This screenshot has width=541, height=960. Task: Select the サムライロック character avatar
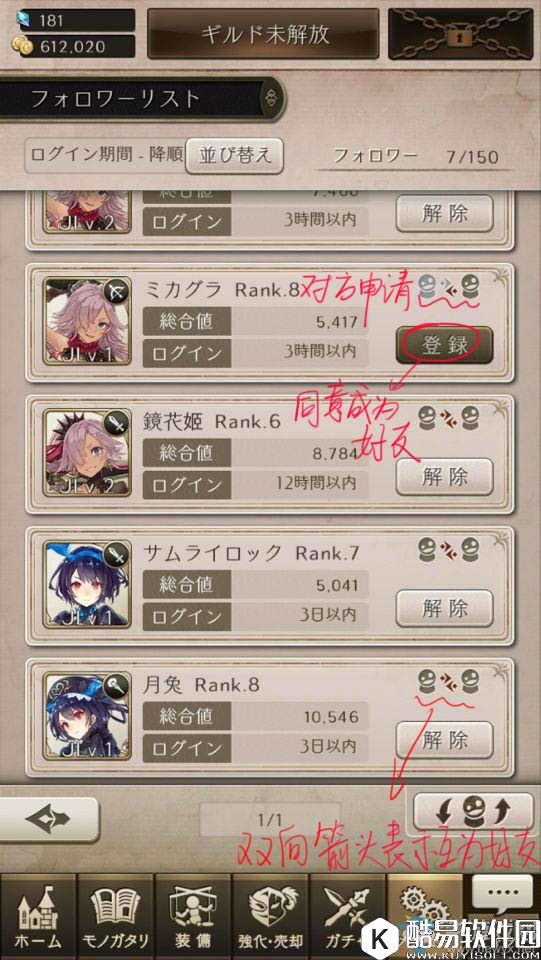(x=88, y=583)
